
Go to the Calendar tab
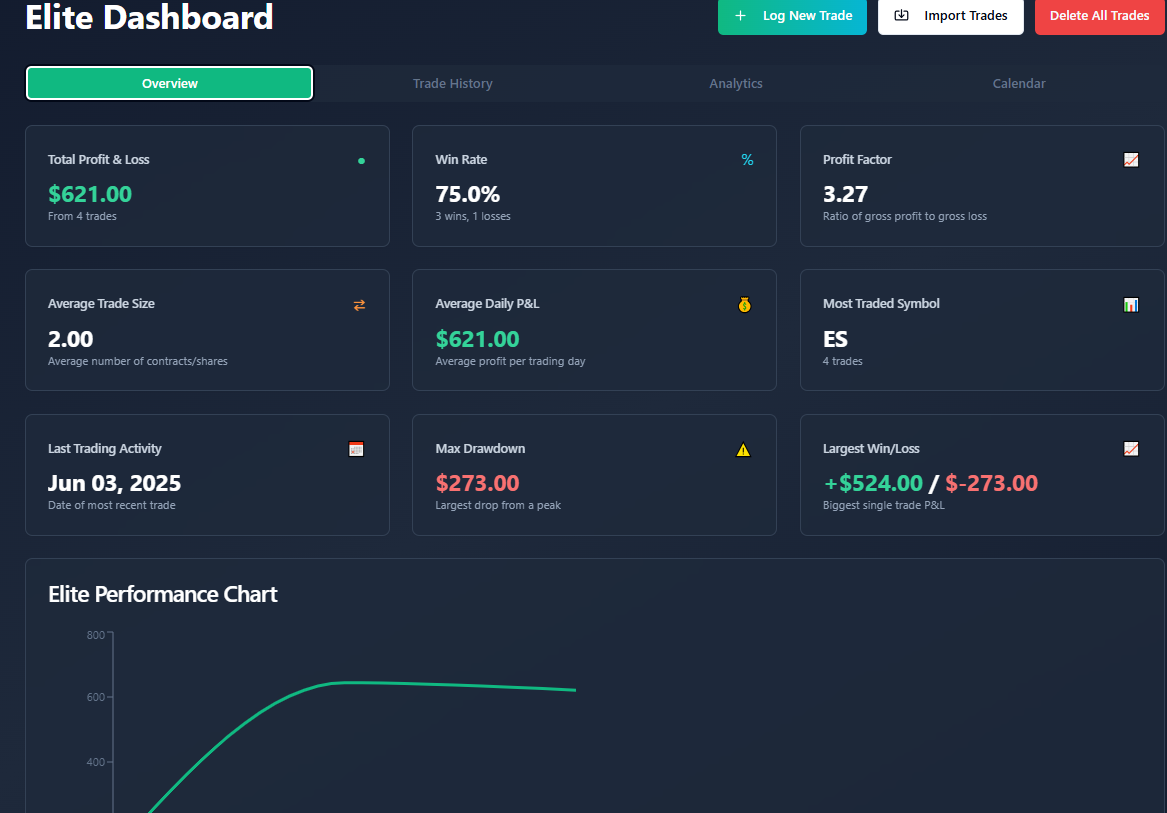point(1019,83)
